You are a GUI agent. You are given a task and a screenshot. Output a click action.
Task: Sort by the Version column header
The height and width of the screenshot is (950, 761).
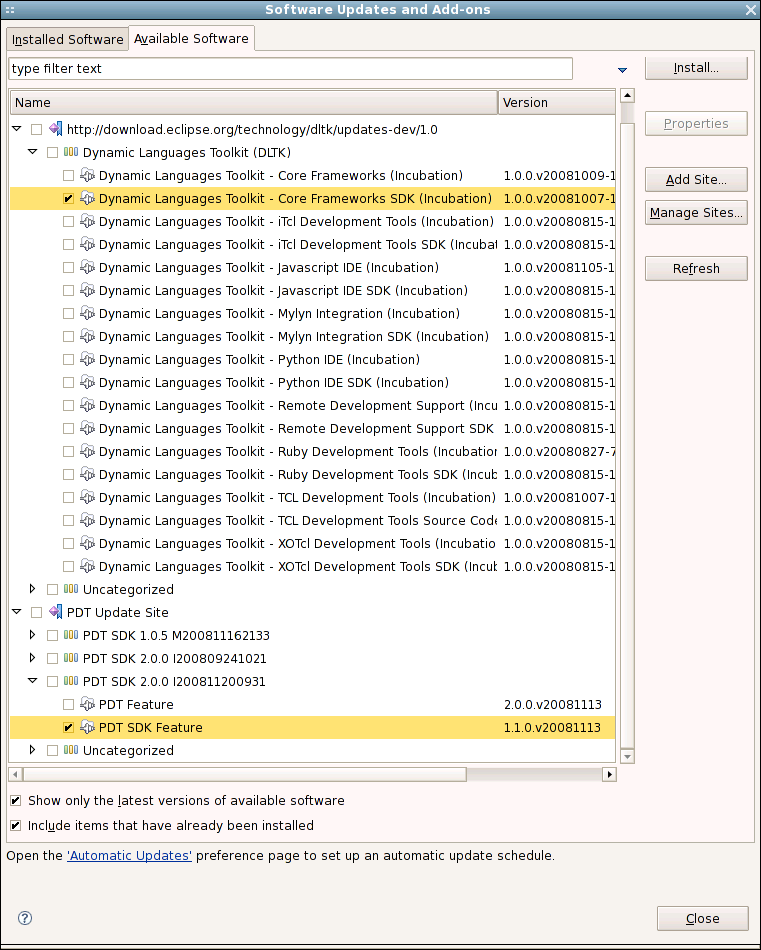tap(557, 102)
